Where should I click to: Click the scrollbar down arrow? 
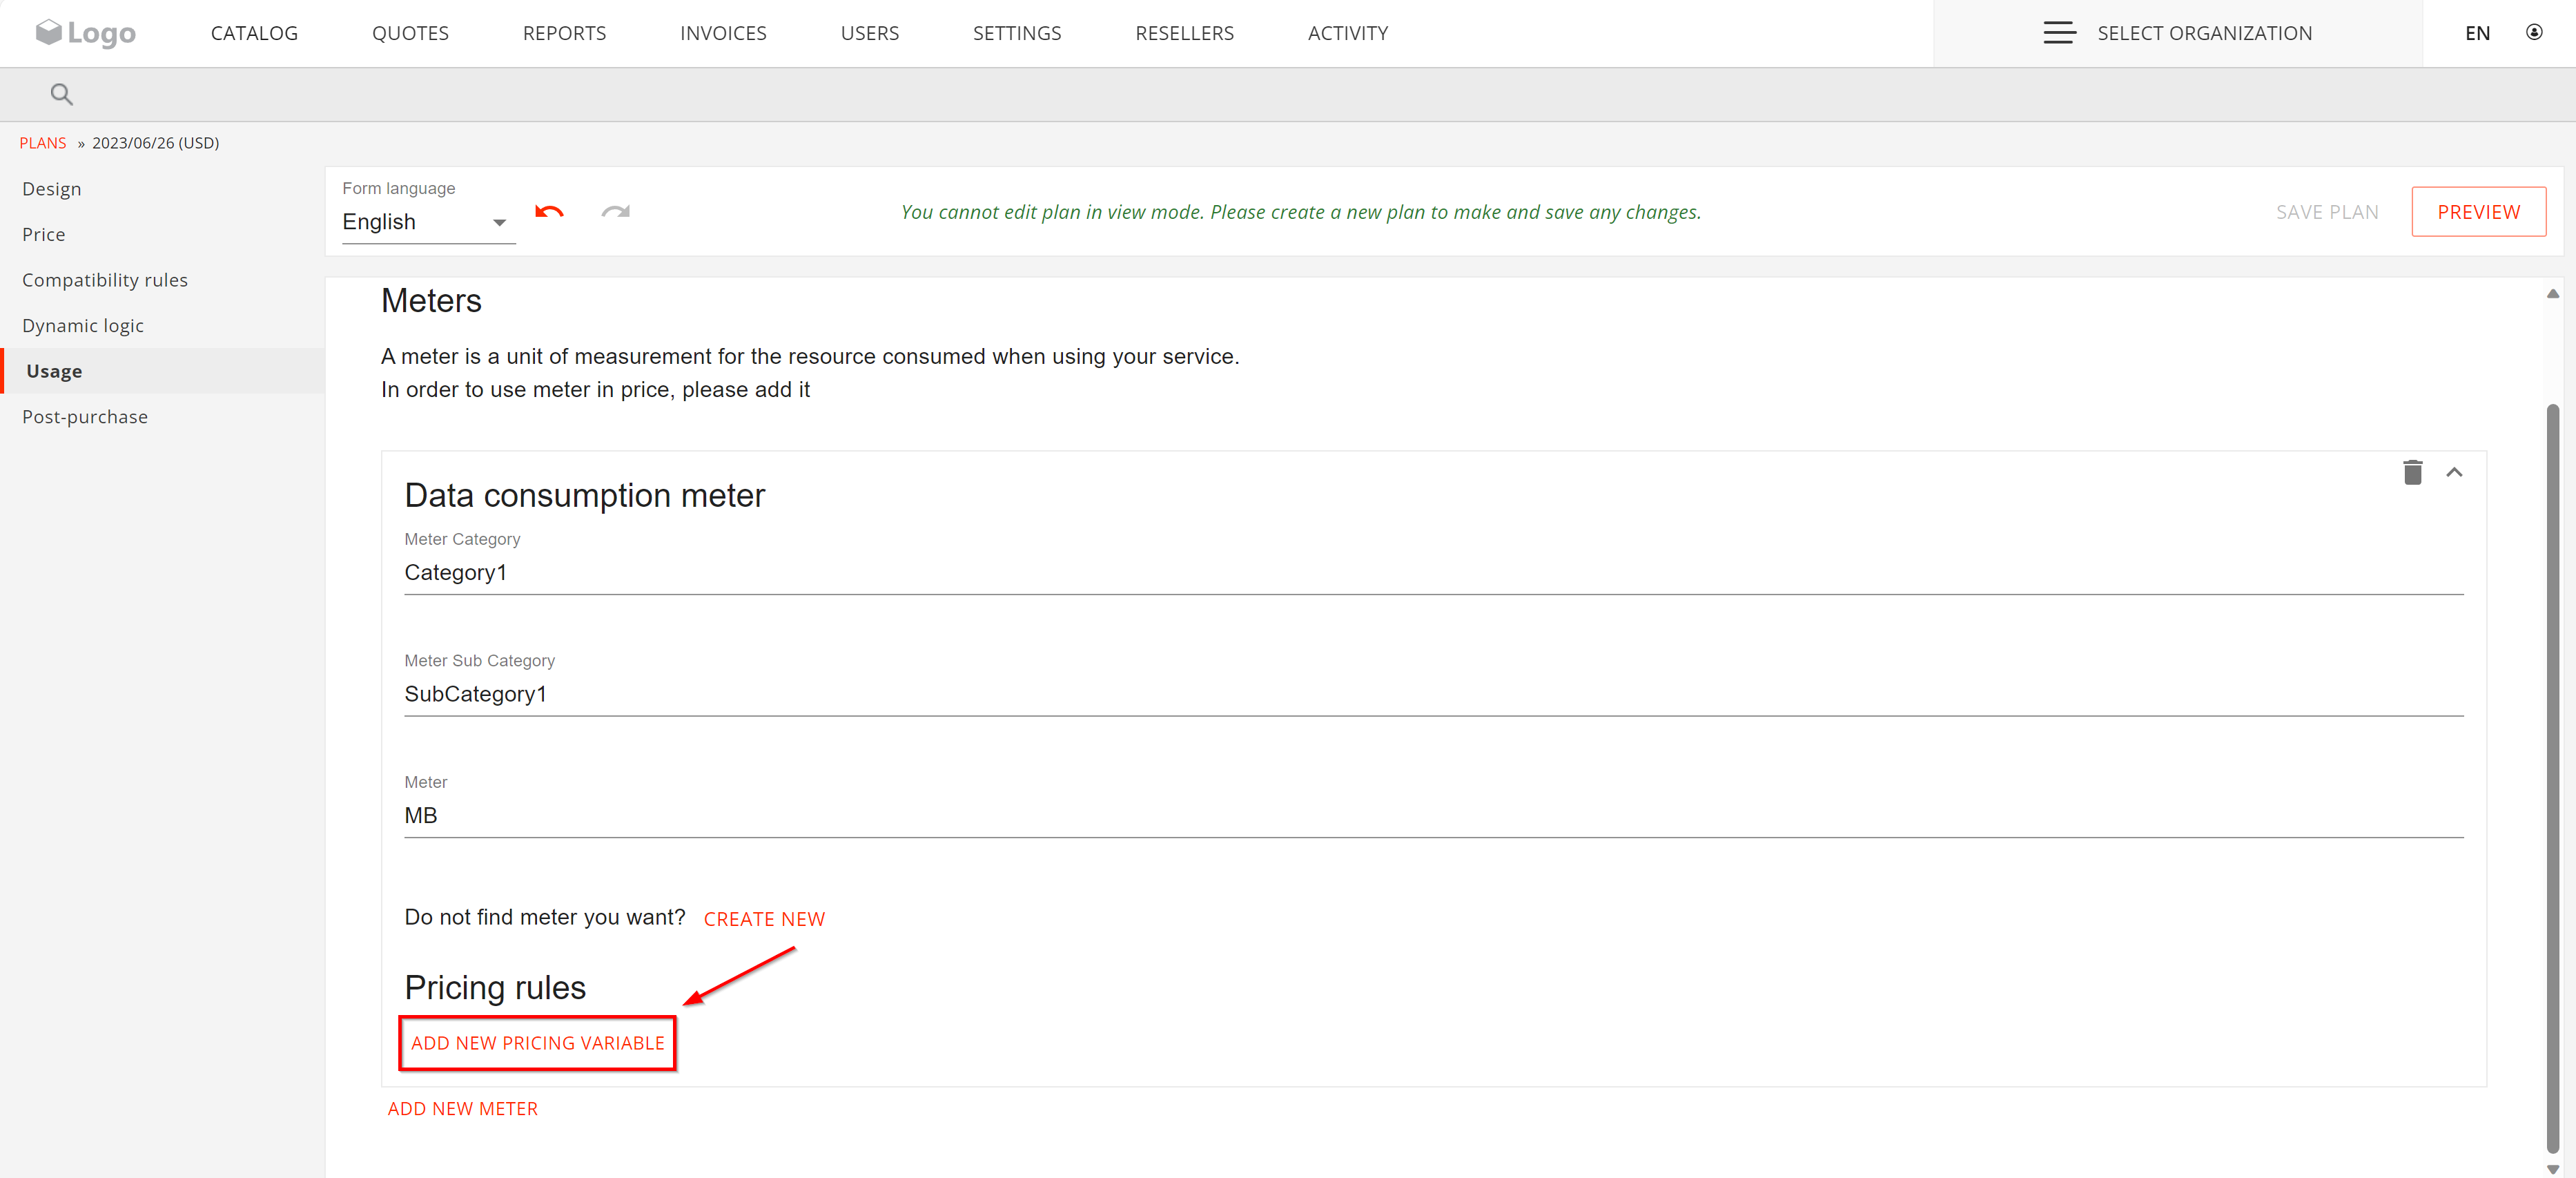click(2552, 1169)
